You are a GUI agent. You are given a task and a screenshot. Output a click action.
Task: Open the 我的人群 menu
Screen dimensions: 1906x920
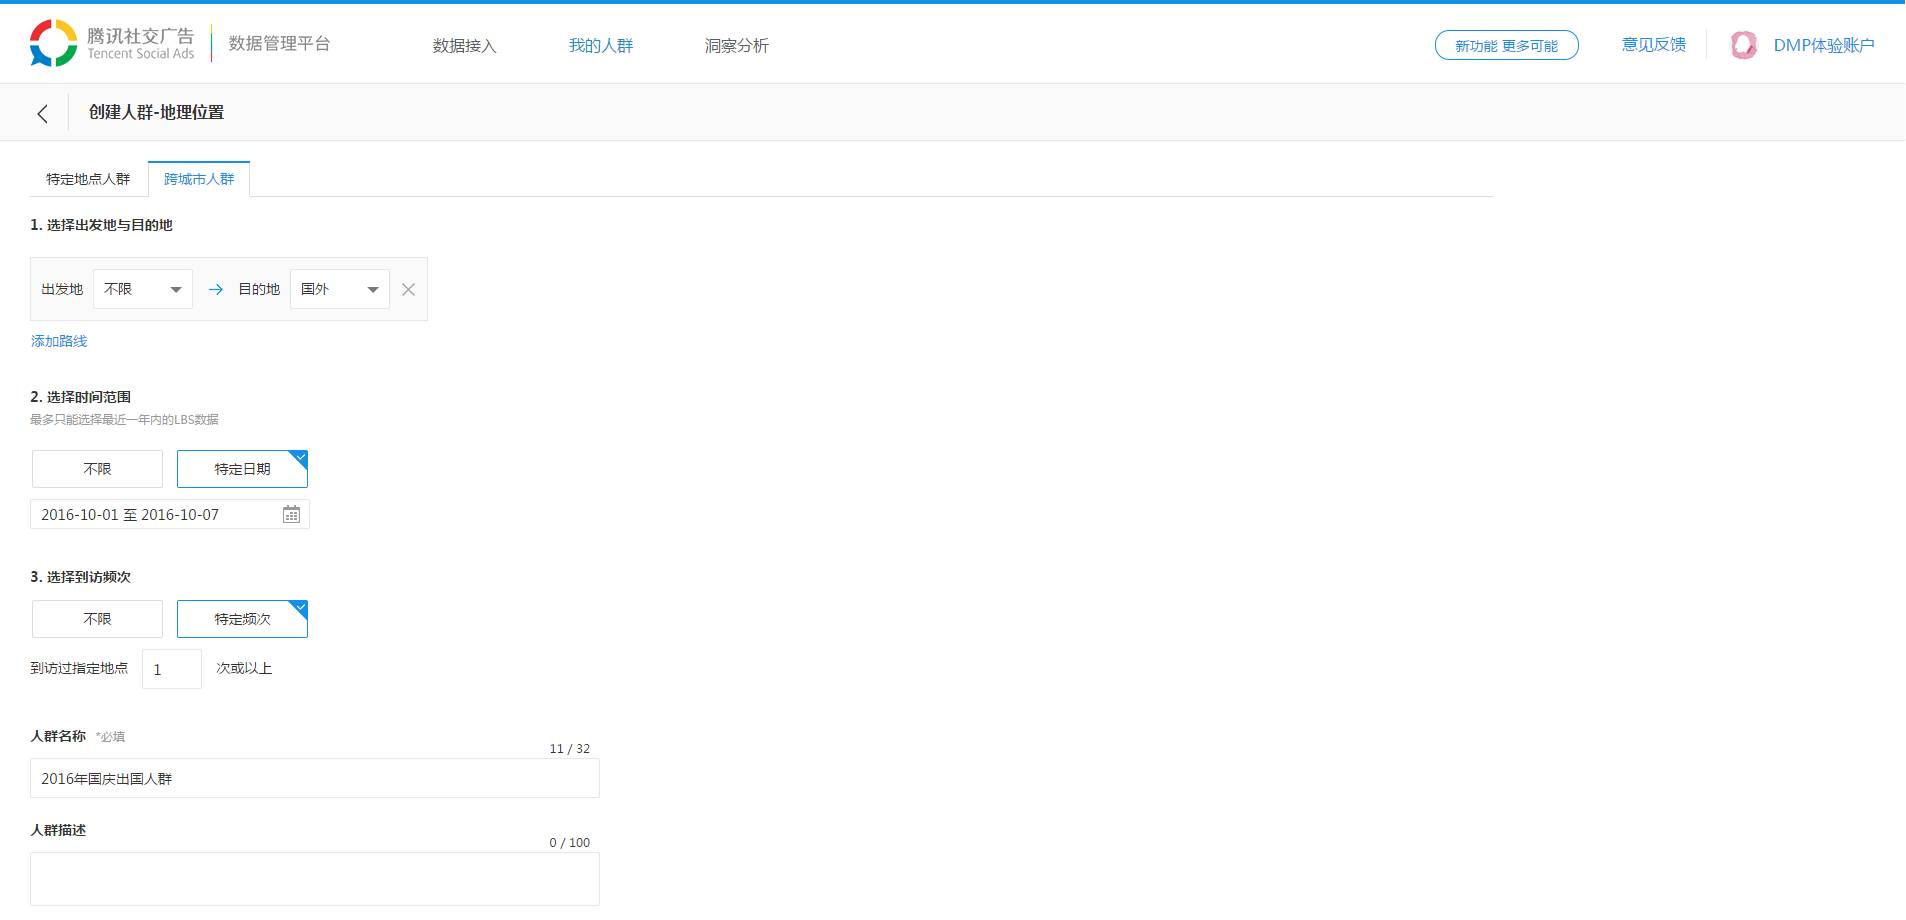[x=601, y=45]
